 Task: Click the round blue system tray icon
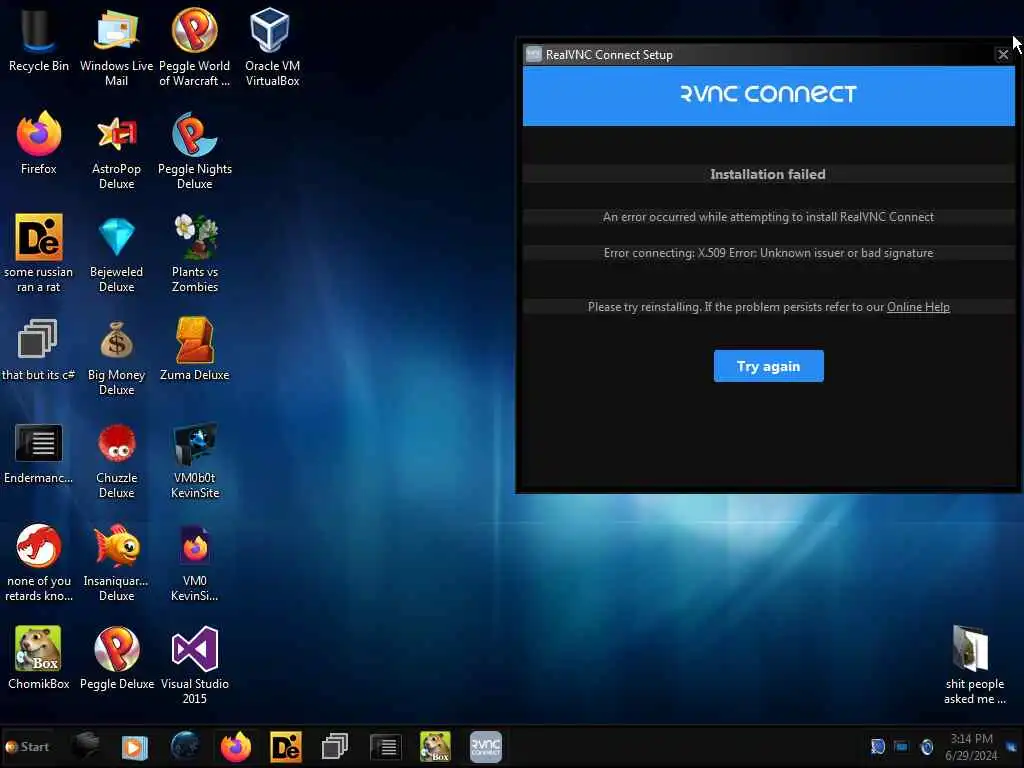(926, 746)
